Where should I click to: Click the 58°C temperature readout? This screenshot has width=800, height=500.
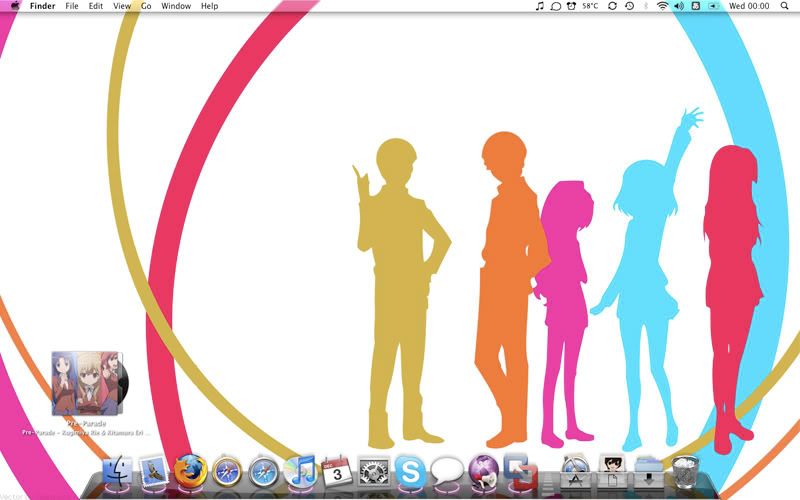coord(590,6)
